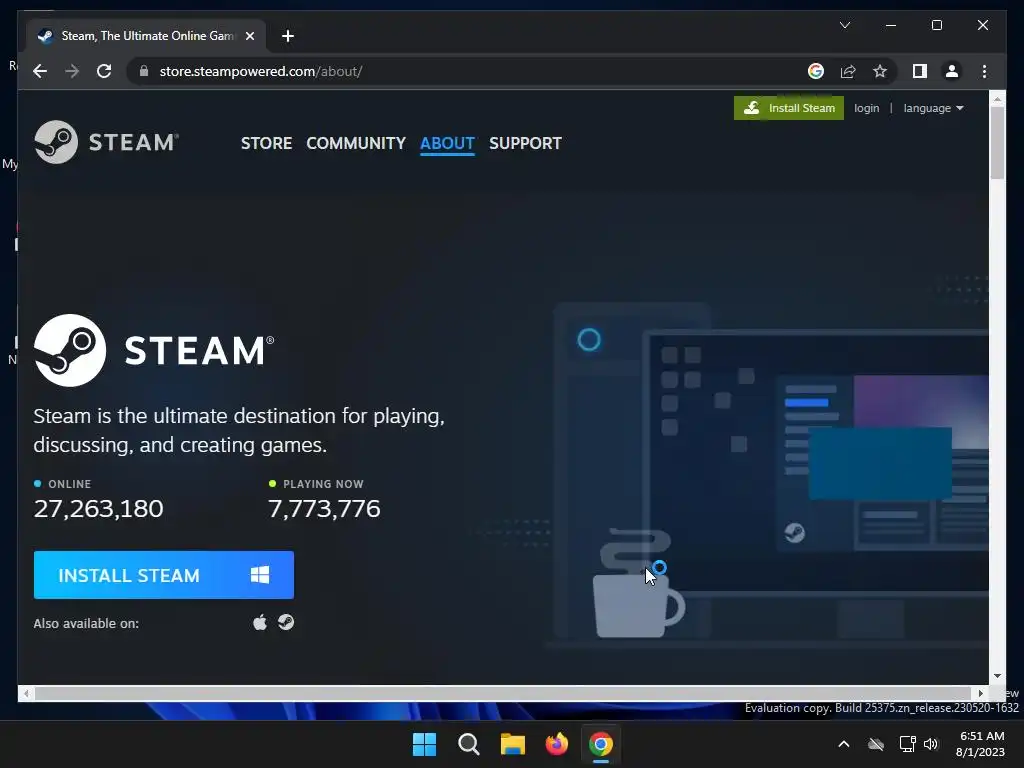This screenshot has width=1024, height=768.
Task: Open the clock and date 6:51 AM
Action: (980, 744)
